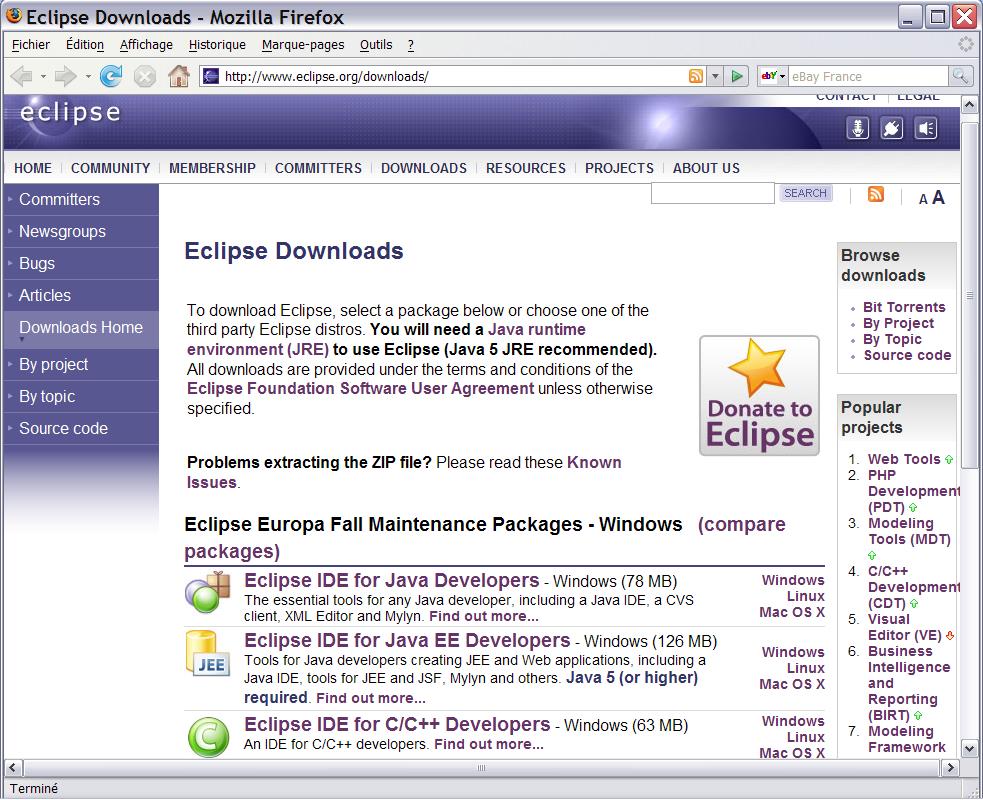983x800 pixels.
Task: Open the ABOUT US navigation item
Action: (x=706, y=168)
